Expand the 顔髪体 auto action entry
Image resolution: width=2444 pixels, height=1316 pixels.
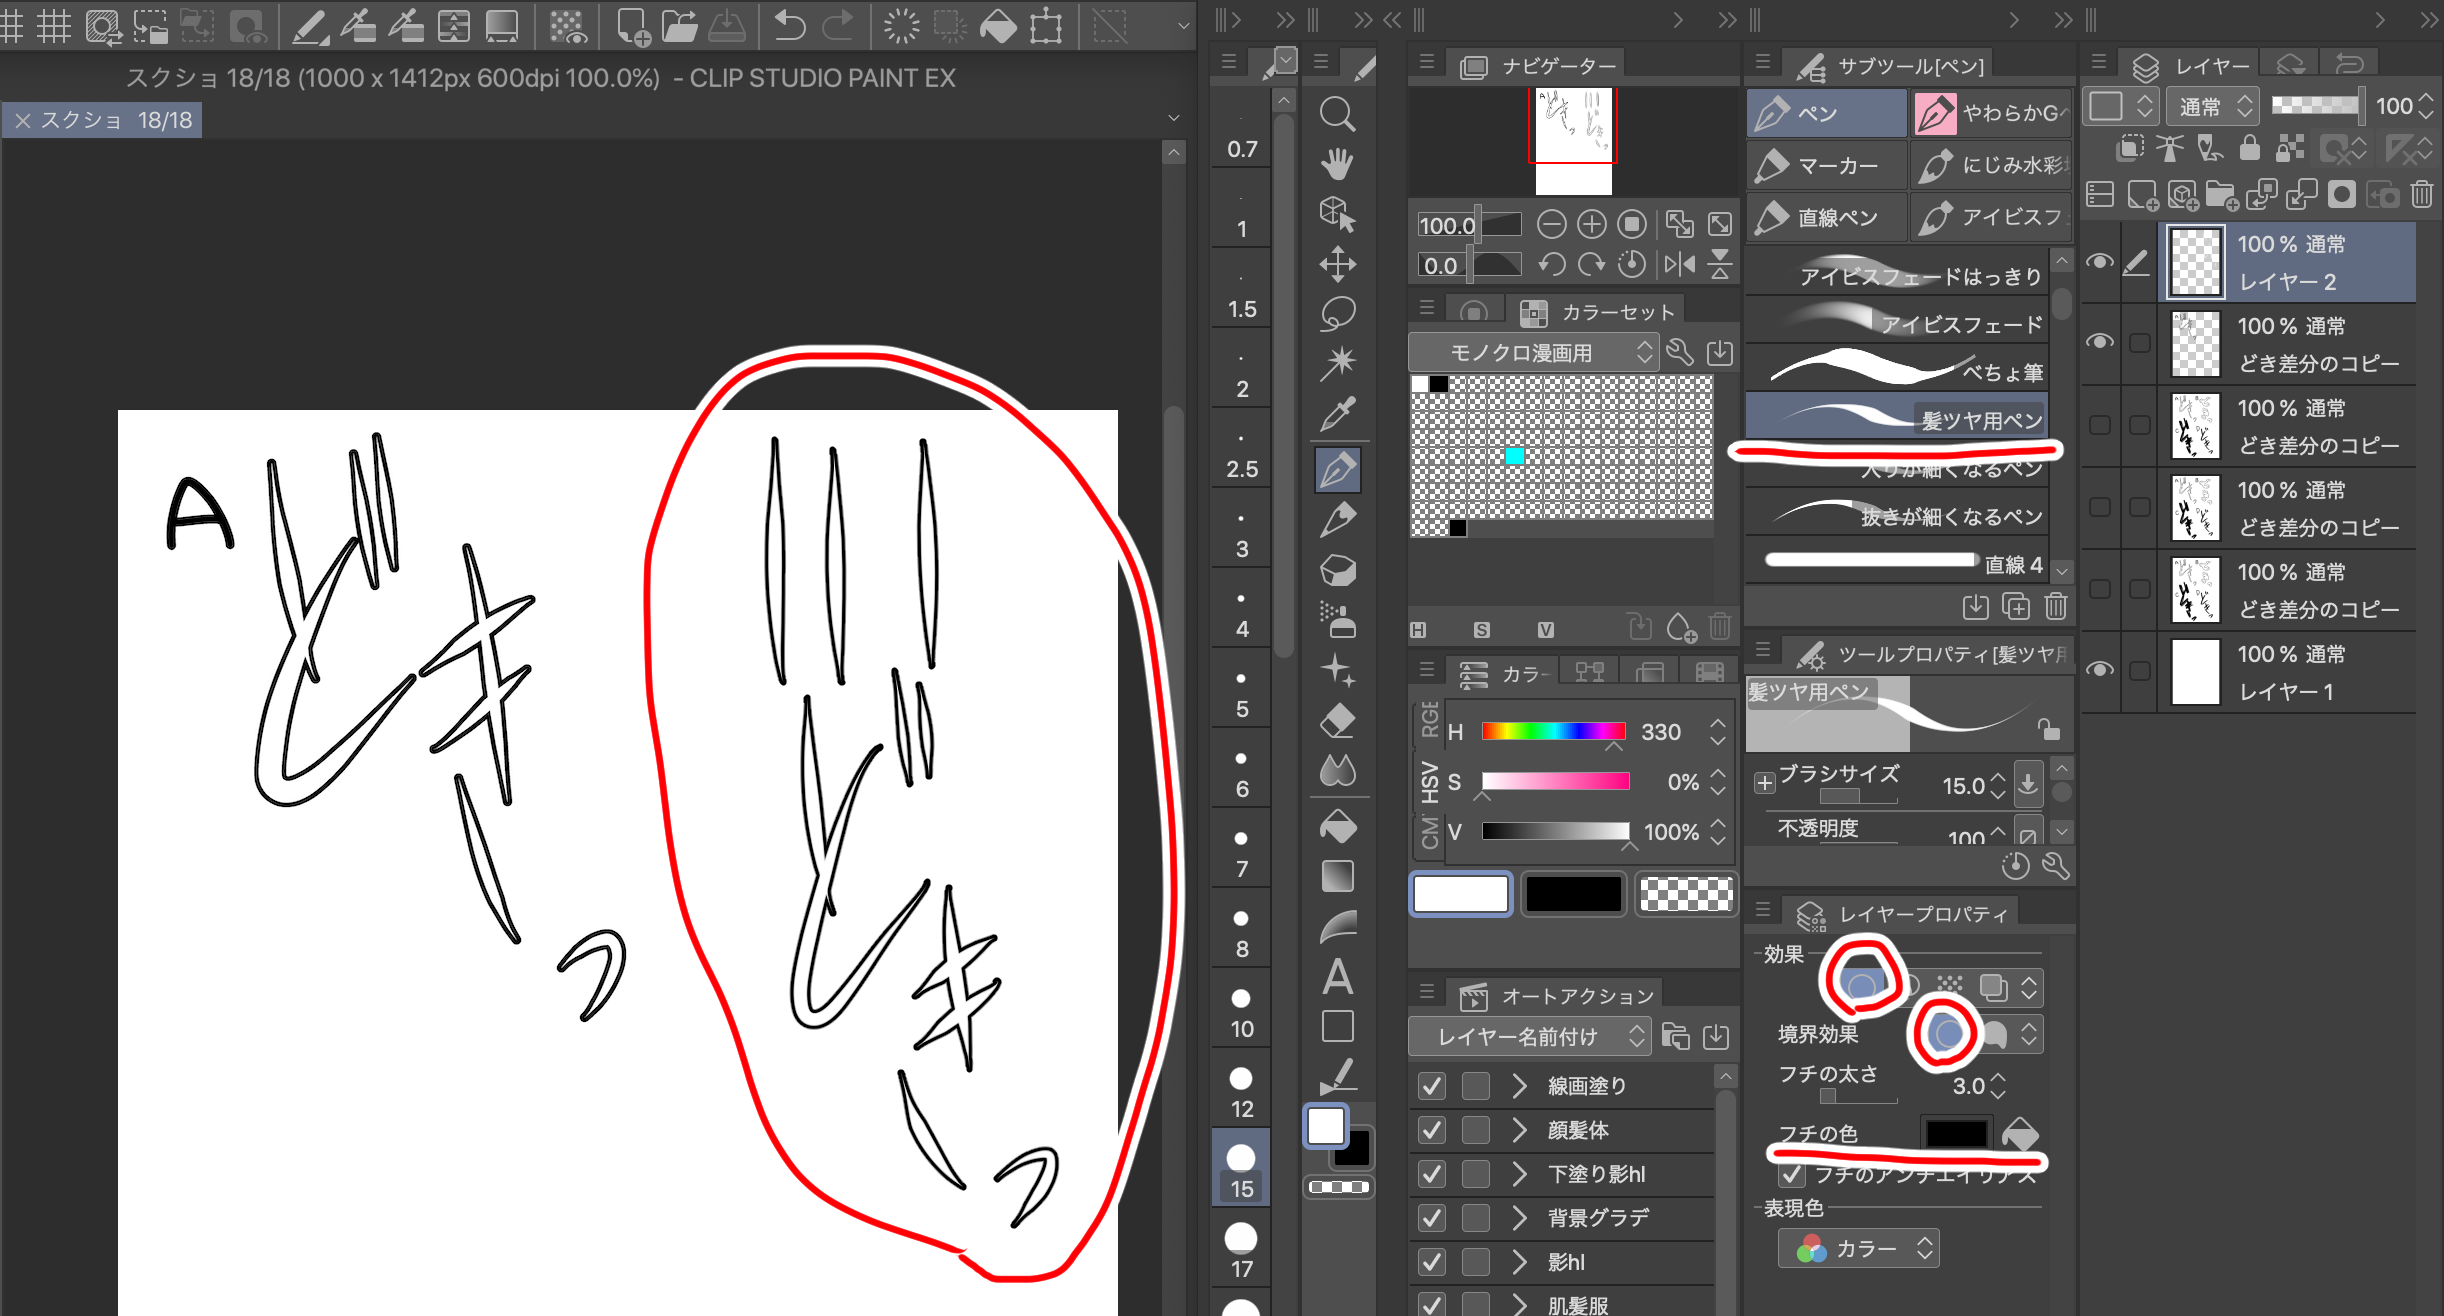(1520, 1130)
